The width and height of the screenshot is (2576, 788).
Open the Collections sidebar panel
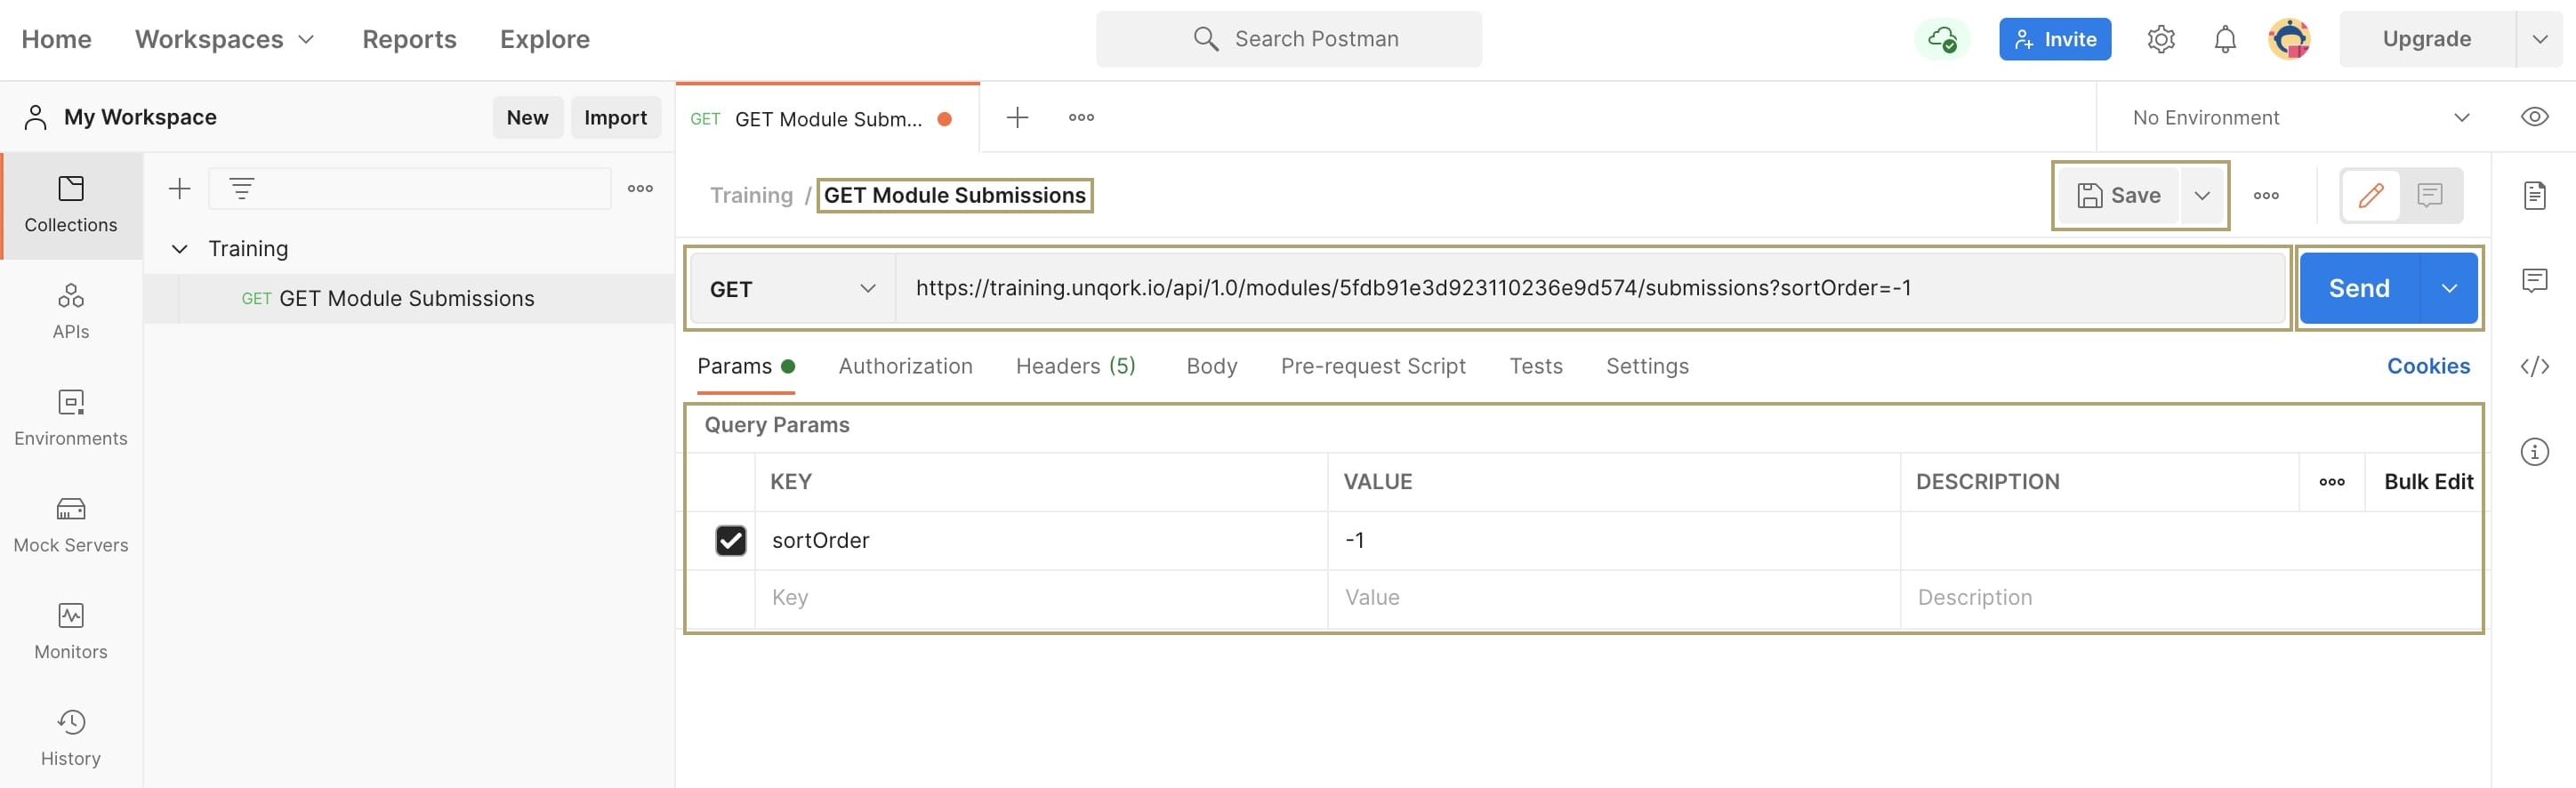(71, 205)
